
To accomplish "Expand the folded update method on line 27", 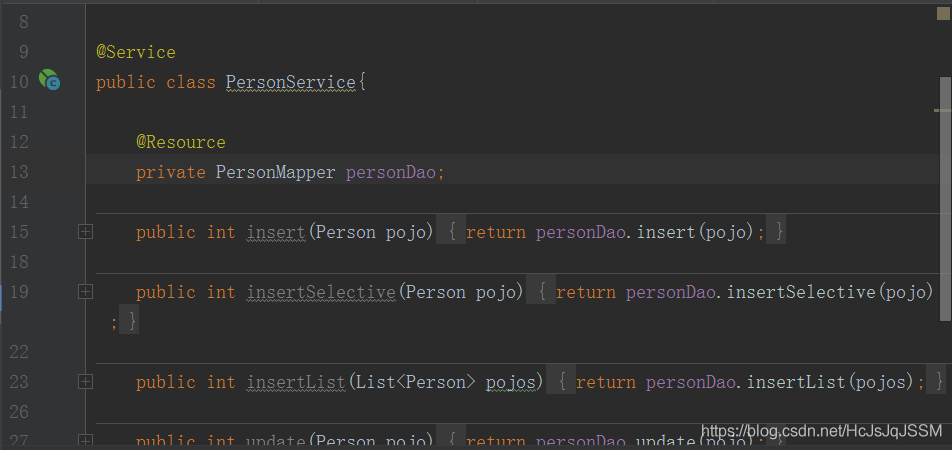I will (x=85, y=440).
